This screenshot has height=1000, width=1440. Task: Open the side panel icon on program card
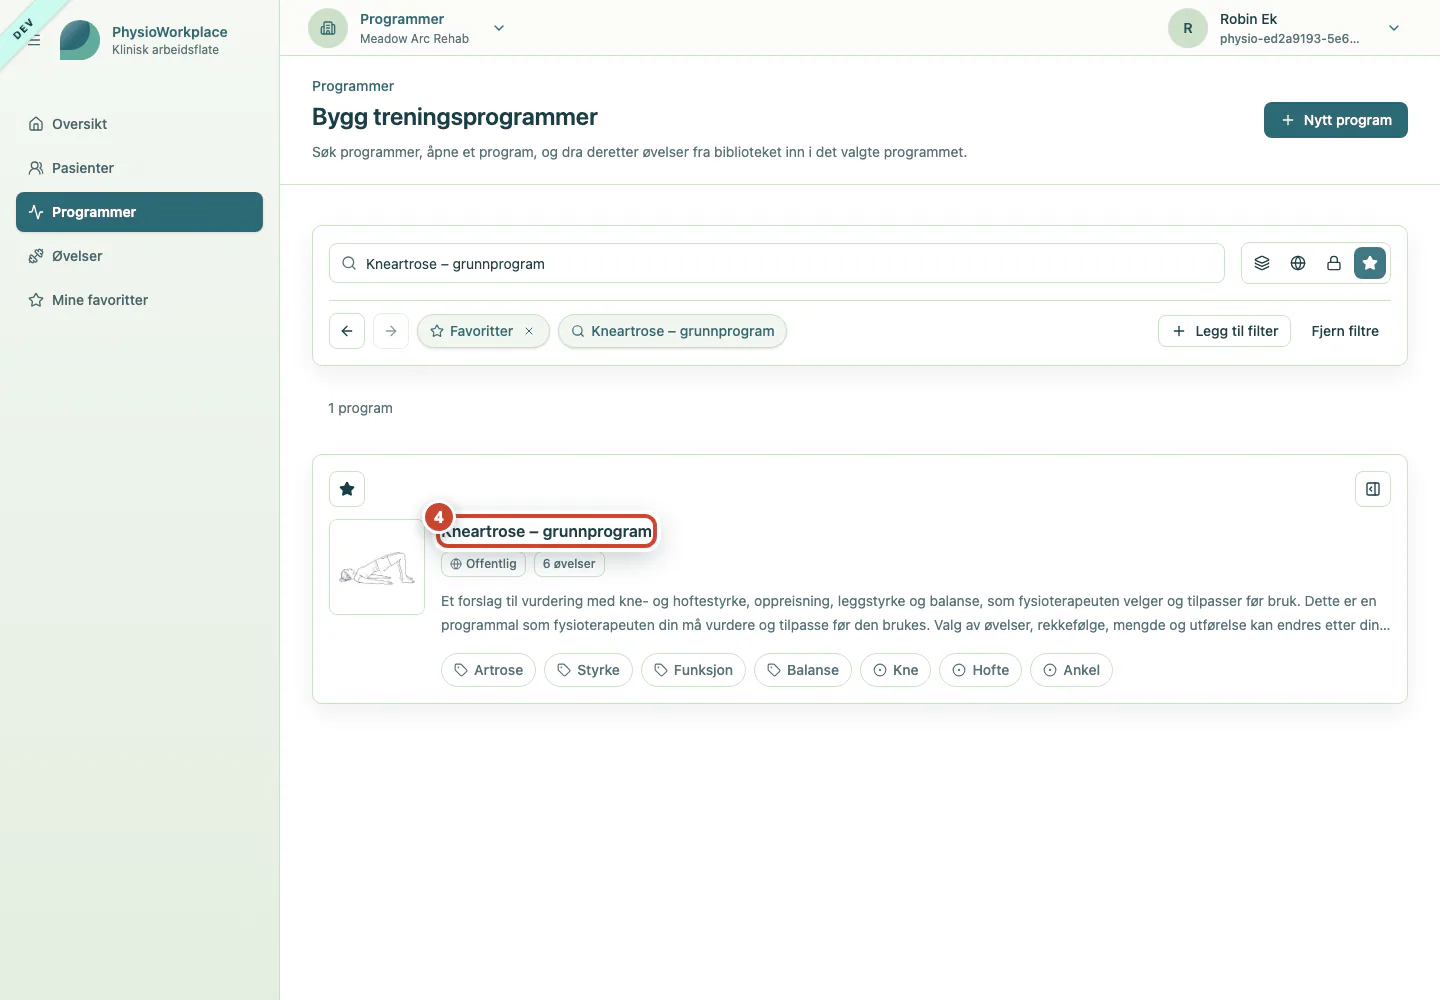(1373, 489)
